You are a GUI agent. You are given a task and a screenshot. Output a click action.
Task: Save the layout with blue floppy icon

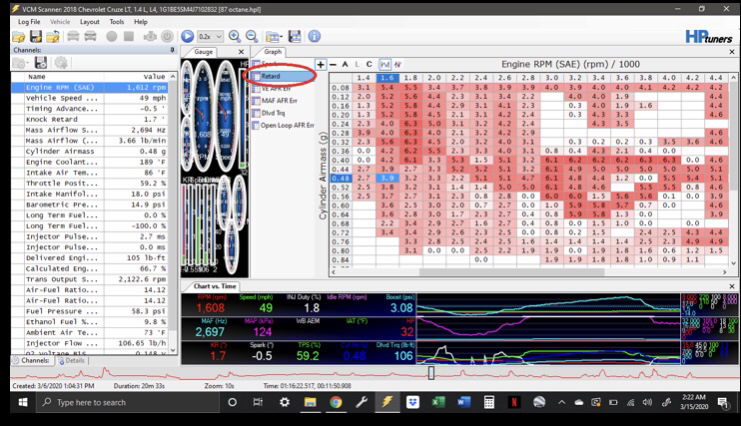point(295,36)
